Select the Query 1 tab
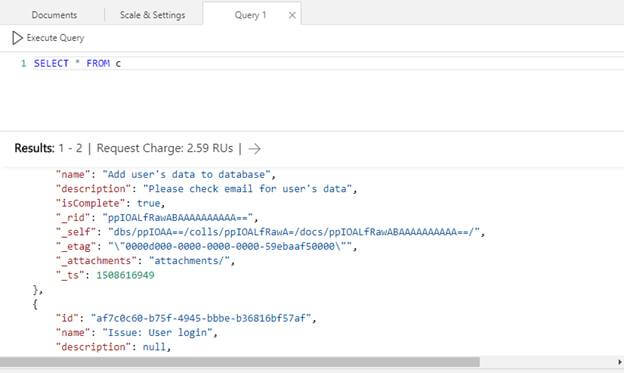The height and width of the screenshot is (373, 624). point(250,15)
